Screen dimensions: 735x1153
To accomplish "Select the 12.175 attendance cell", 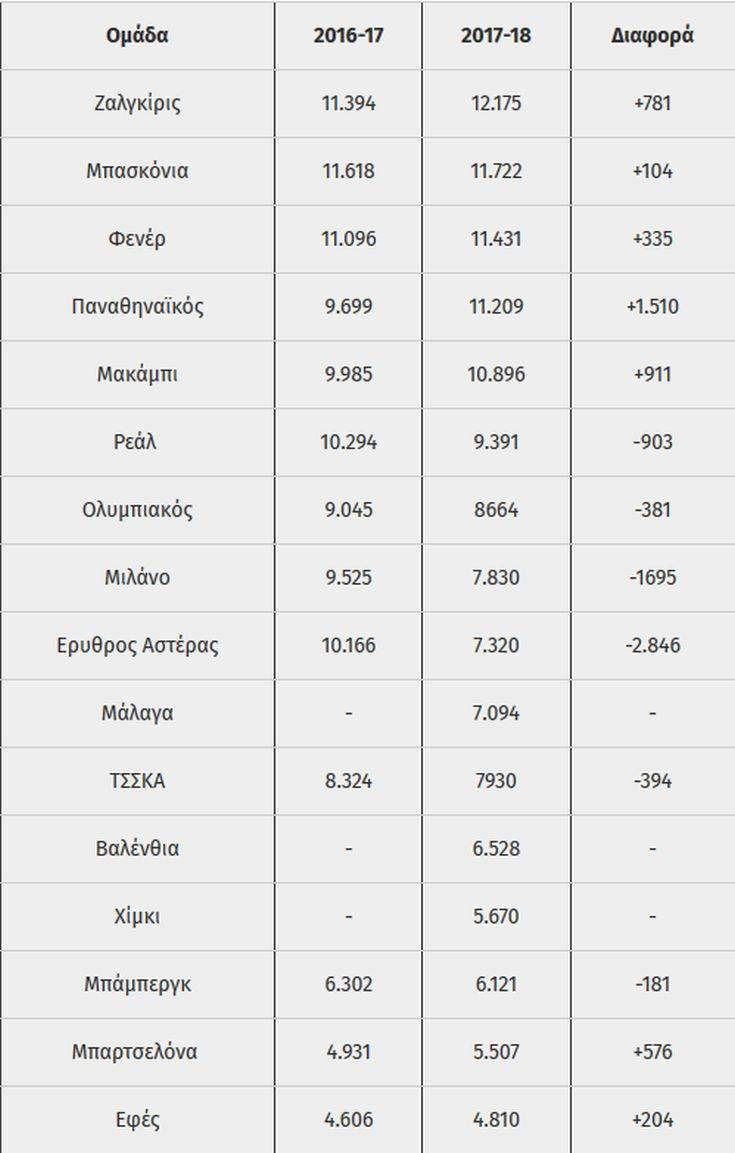I will click(495, 103).
